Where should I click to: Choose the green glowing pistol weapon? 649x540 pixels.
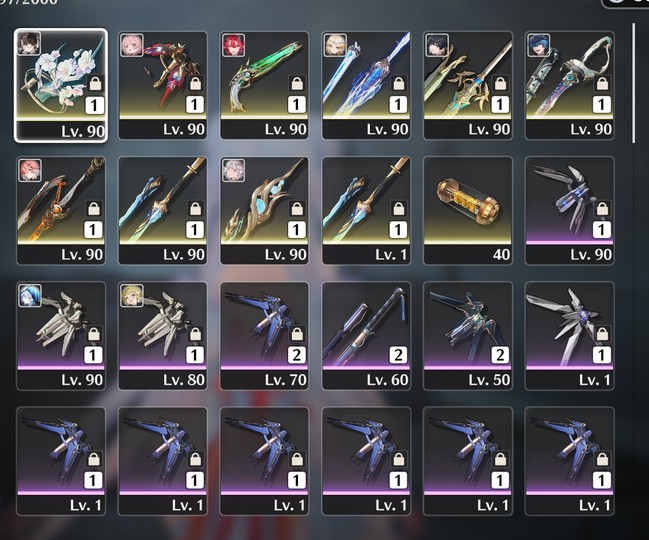pos(264,85)
